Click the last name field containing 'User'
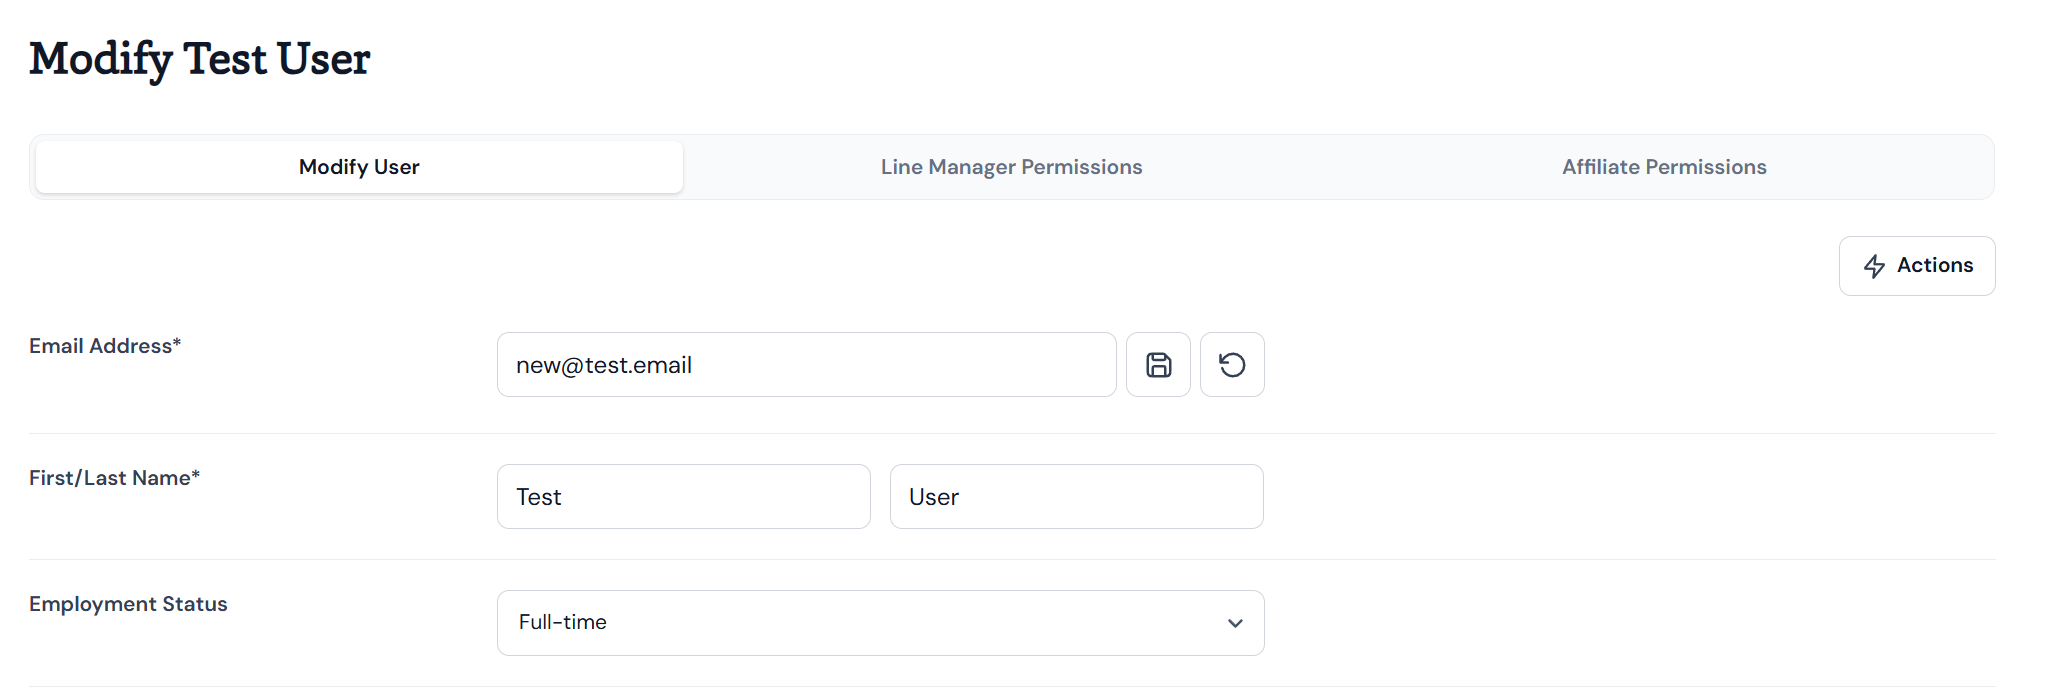 pyautogui.click(x=1076, y=497)
